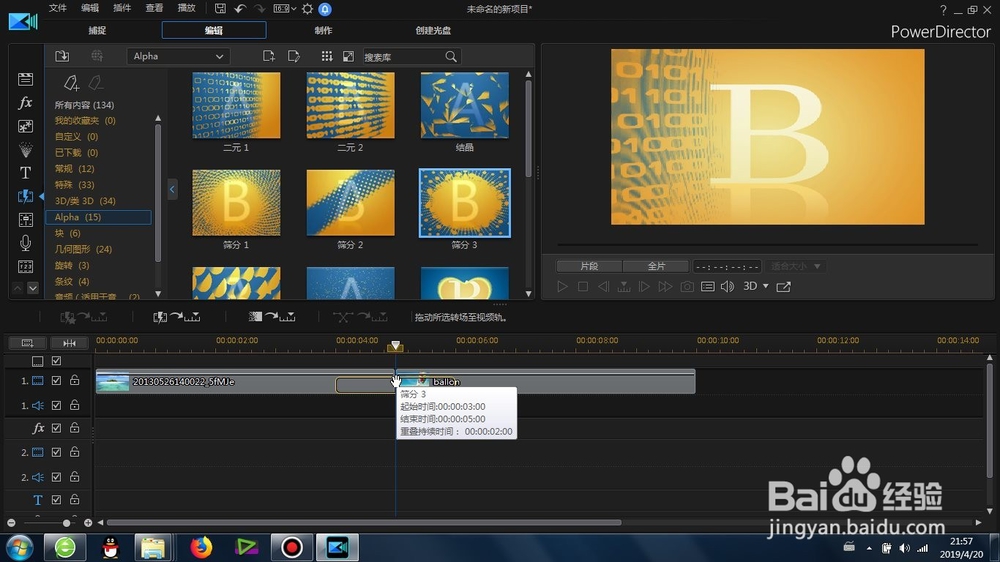Screen dimensions: 1000x562
Task: Toggle title track T checkbox
Action: pos(56,499)
